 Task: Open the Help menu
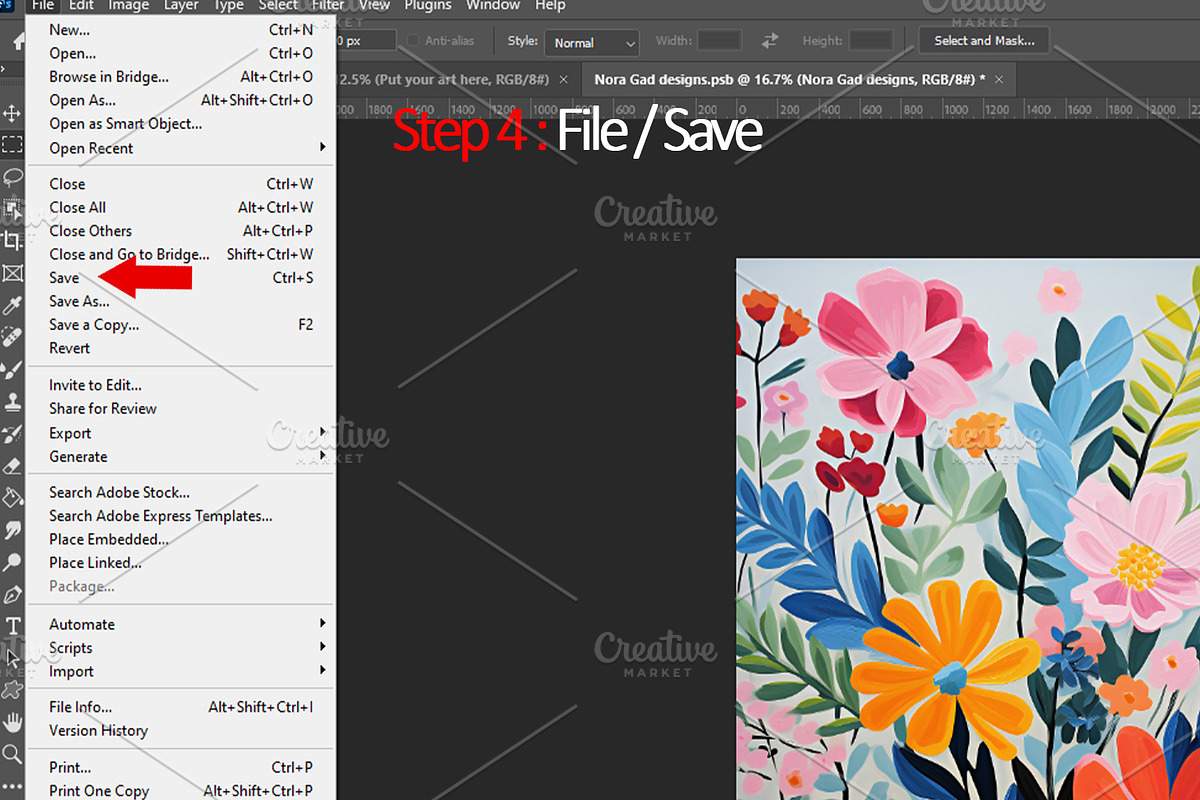[550, 5]
